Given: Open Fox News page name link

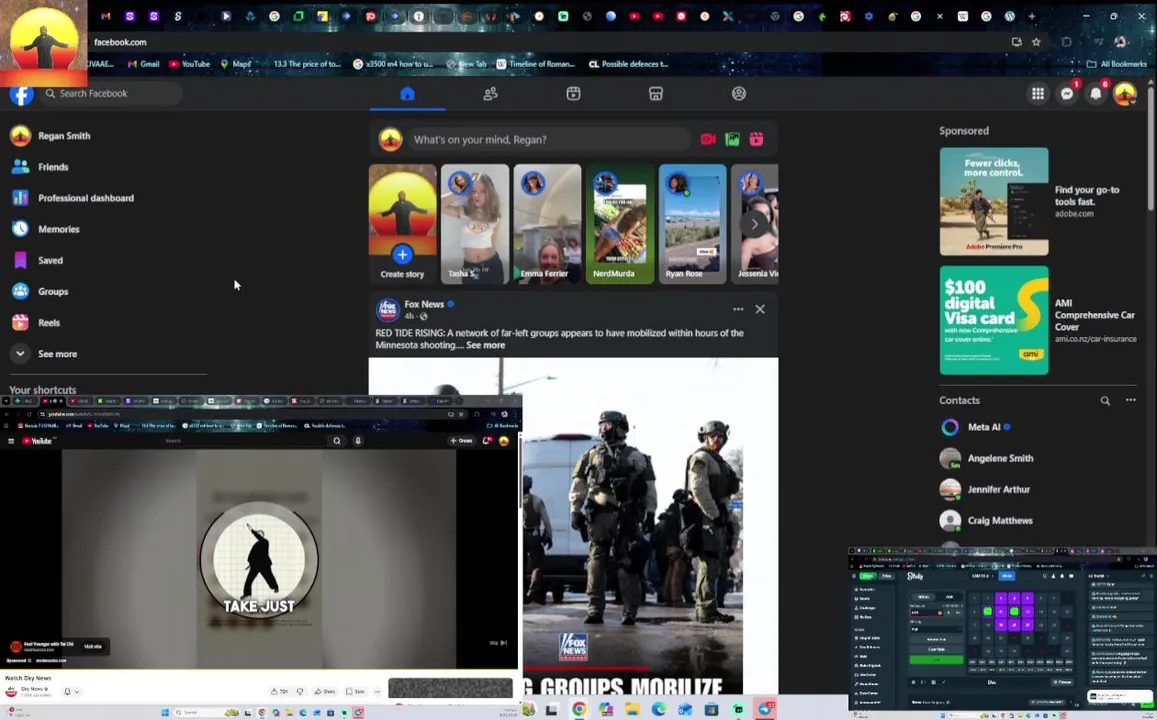Looking at the screenshot, I should coord(424,304).
